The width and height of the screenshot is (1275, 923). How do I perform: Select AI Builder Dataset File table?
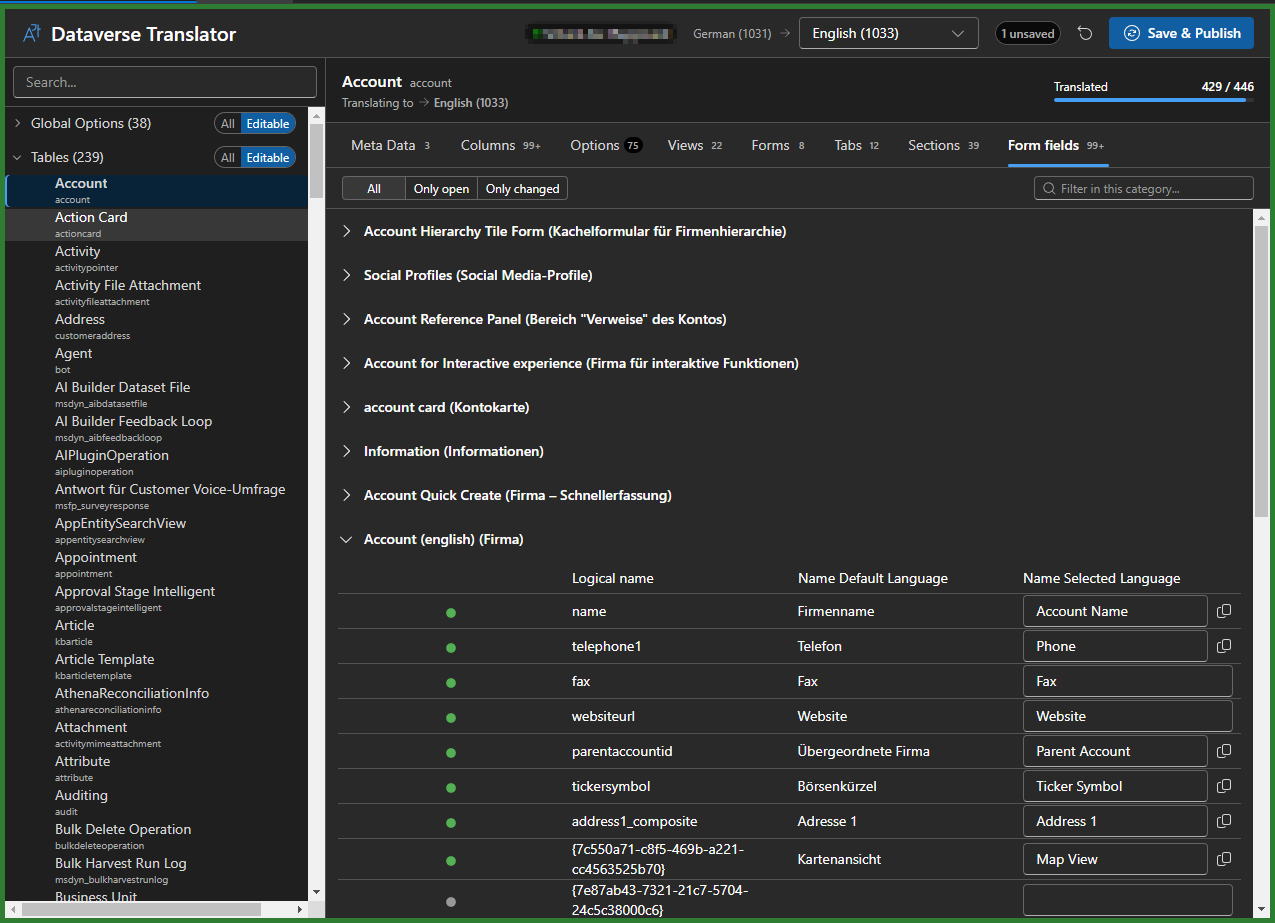point(157,394)
